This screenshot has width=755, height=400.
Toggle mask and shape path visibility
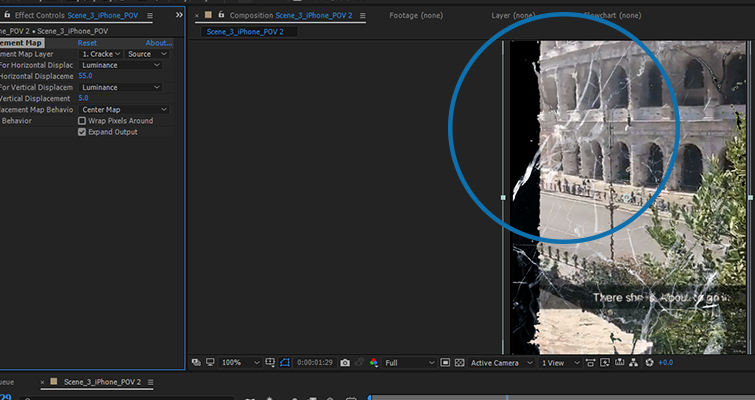coord(285,362)
